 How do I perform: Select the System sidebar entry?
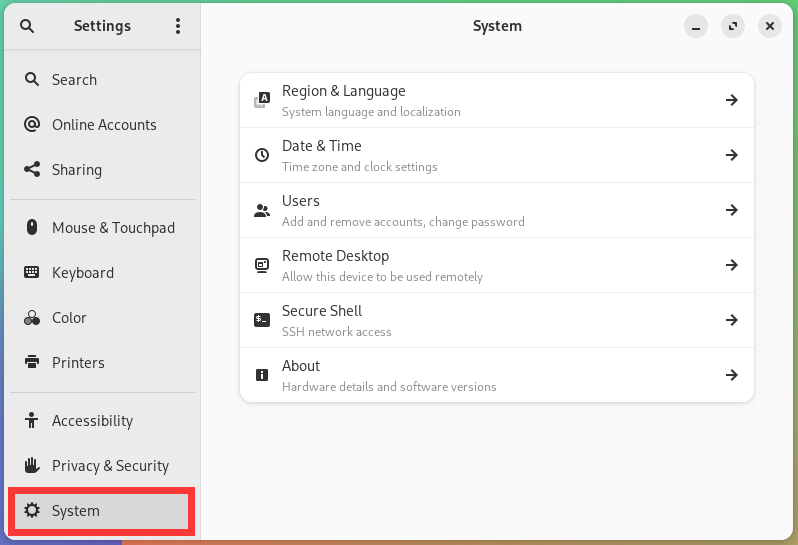click(102, 510)
